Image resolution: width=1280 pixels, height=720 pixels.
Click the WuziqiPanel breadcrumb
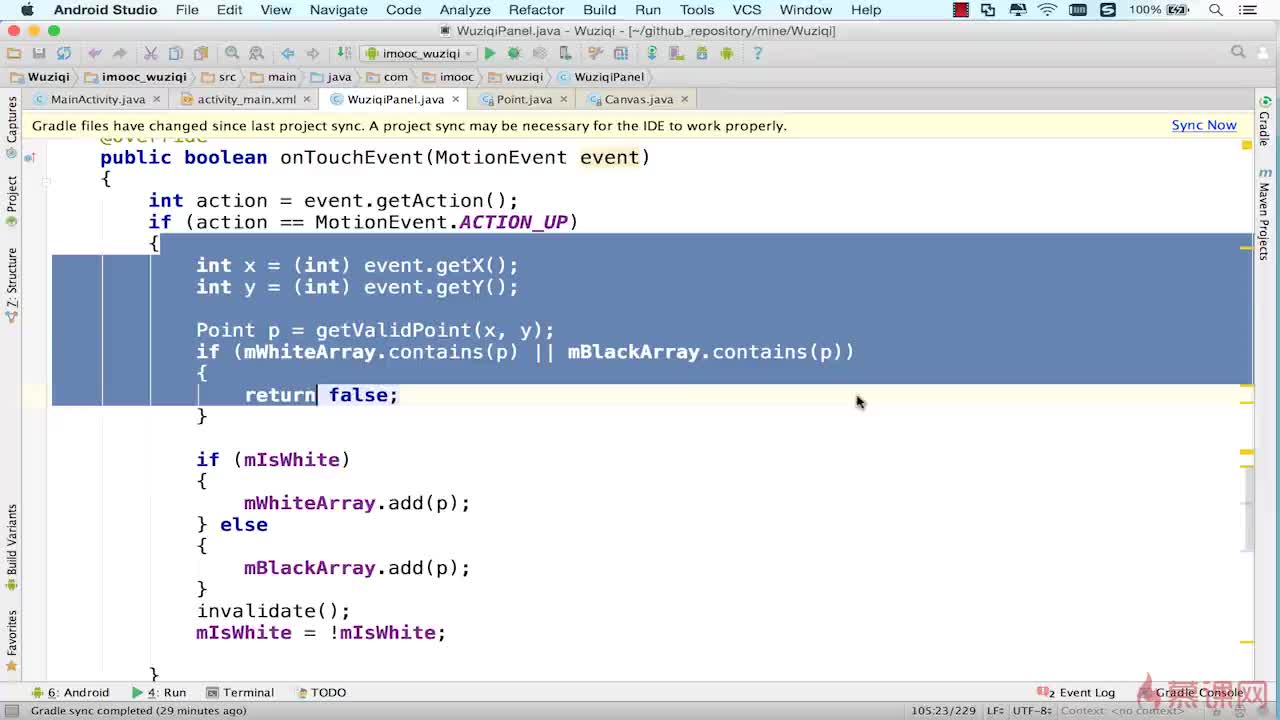pos(601,76)
